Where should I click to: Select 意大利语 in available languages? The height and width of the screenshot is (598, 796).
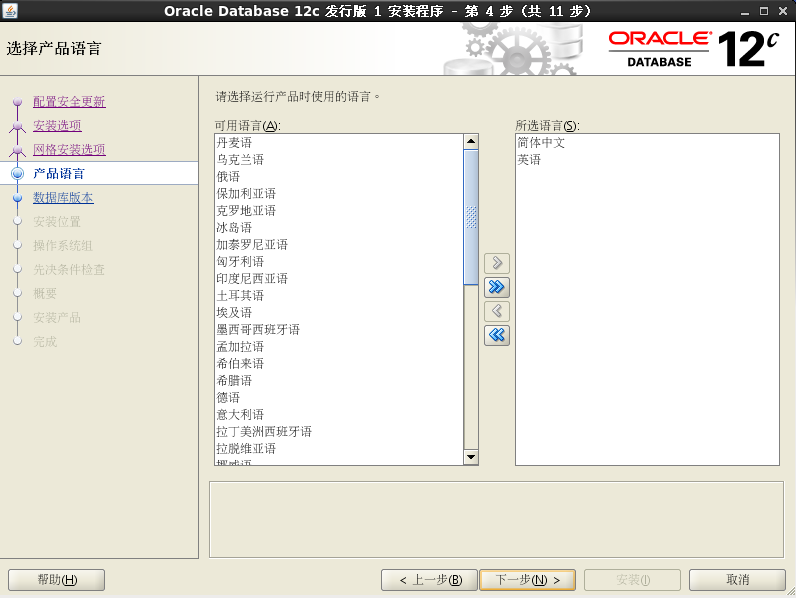pyautogui.click(x=339, y=415)
